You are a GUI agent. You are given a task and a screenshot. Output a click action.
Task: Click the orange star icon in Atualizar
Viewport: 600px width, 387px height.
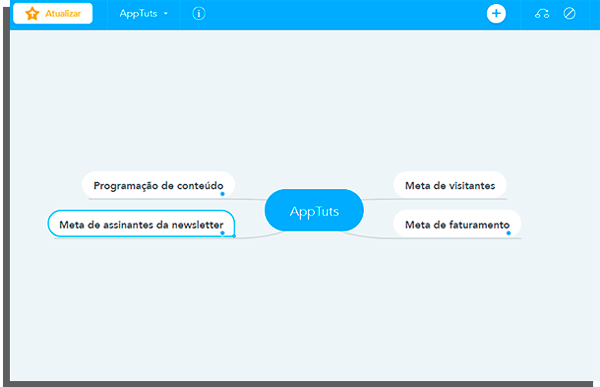tap(32, 13)
